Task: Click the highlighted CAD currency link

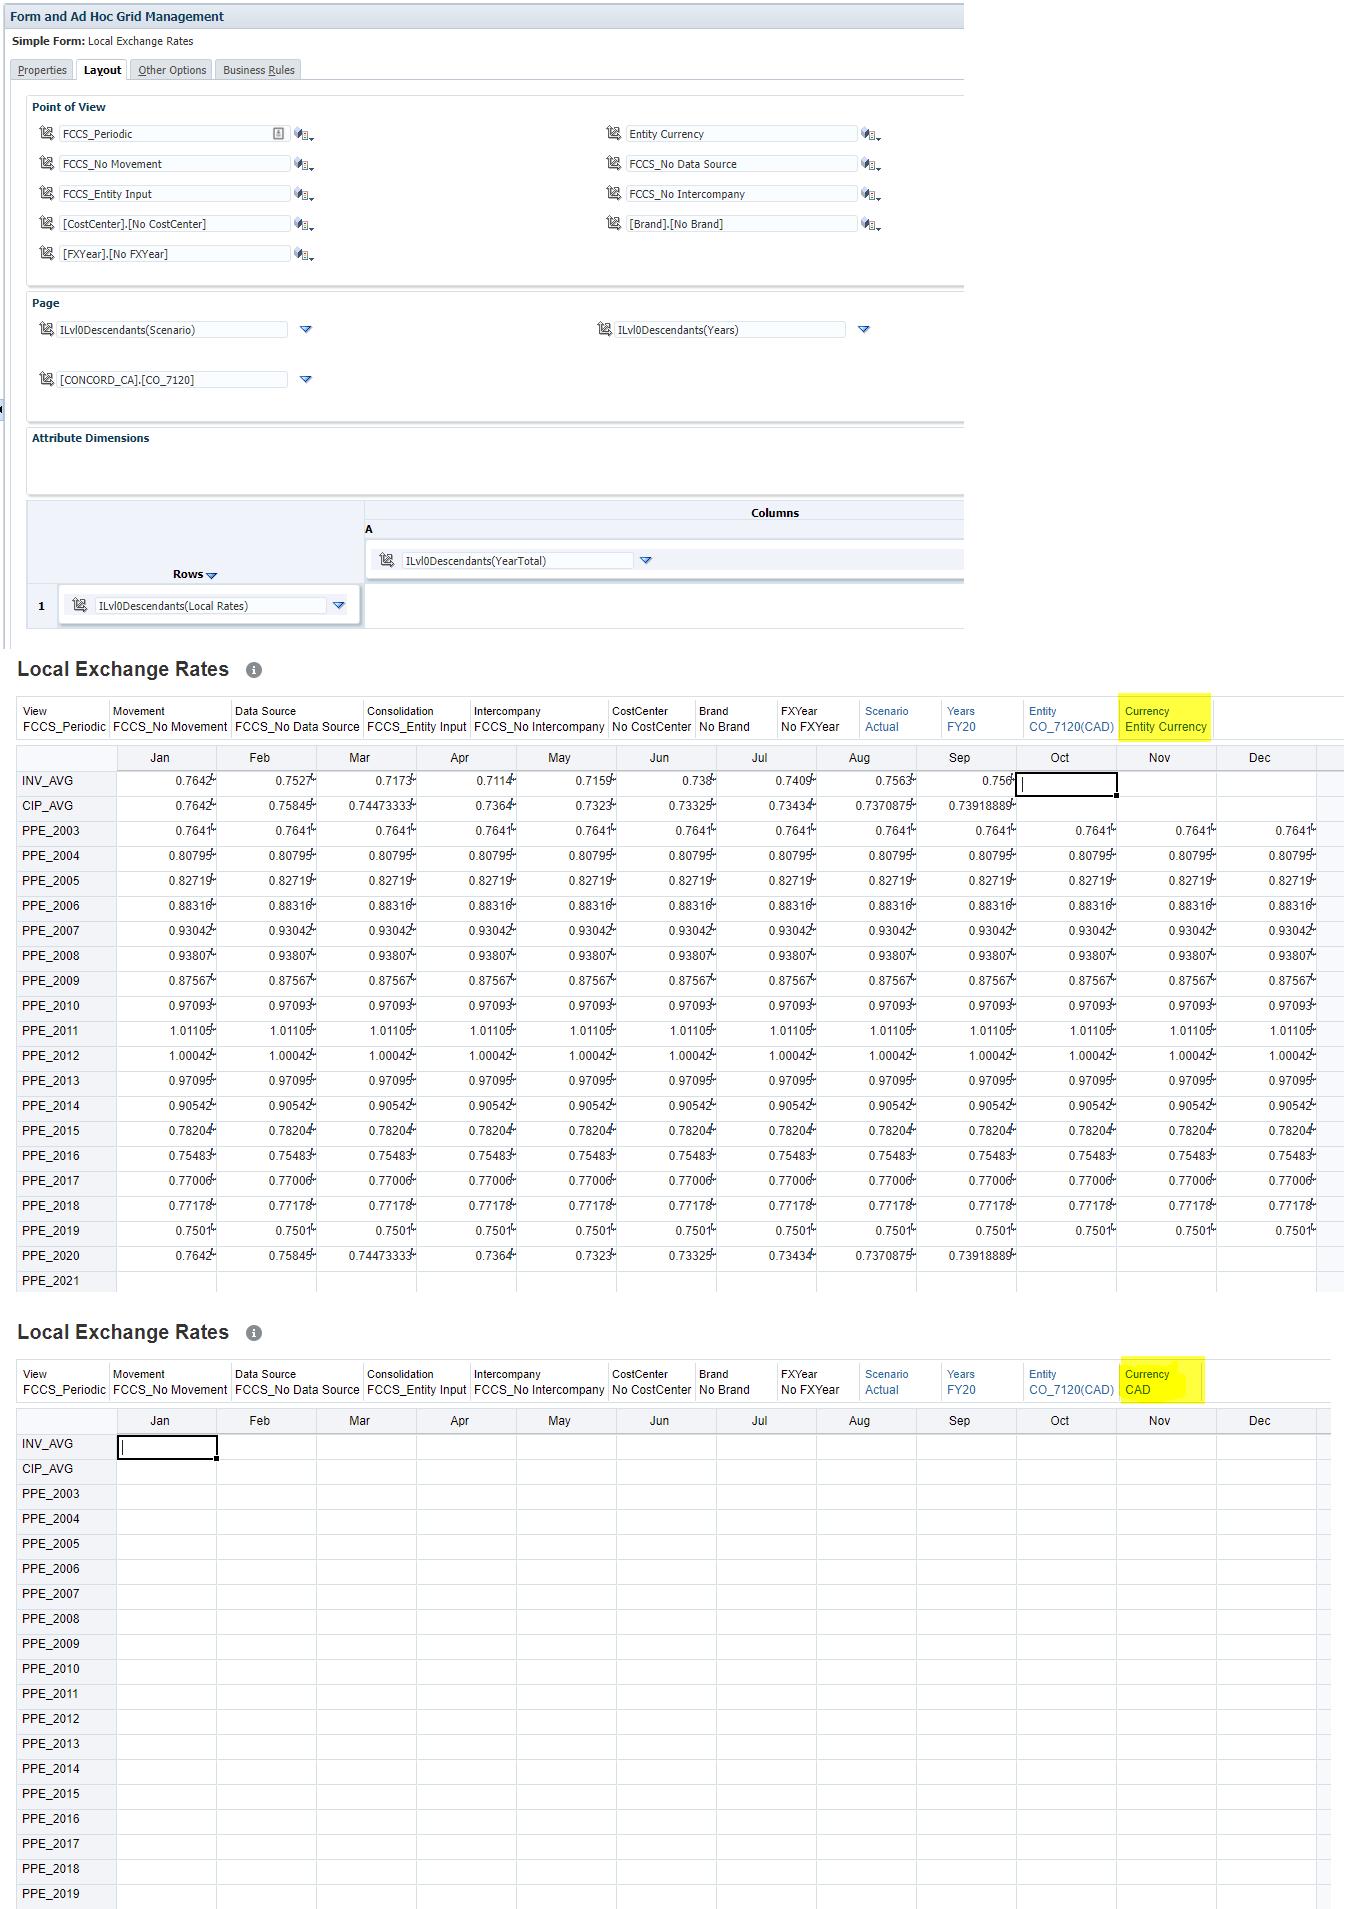Action: coord(1138,1390)
